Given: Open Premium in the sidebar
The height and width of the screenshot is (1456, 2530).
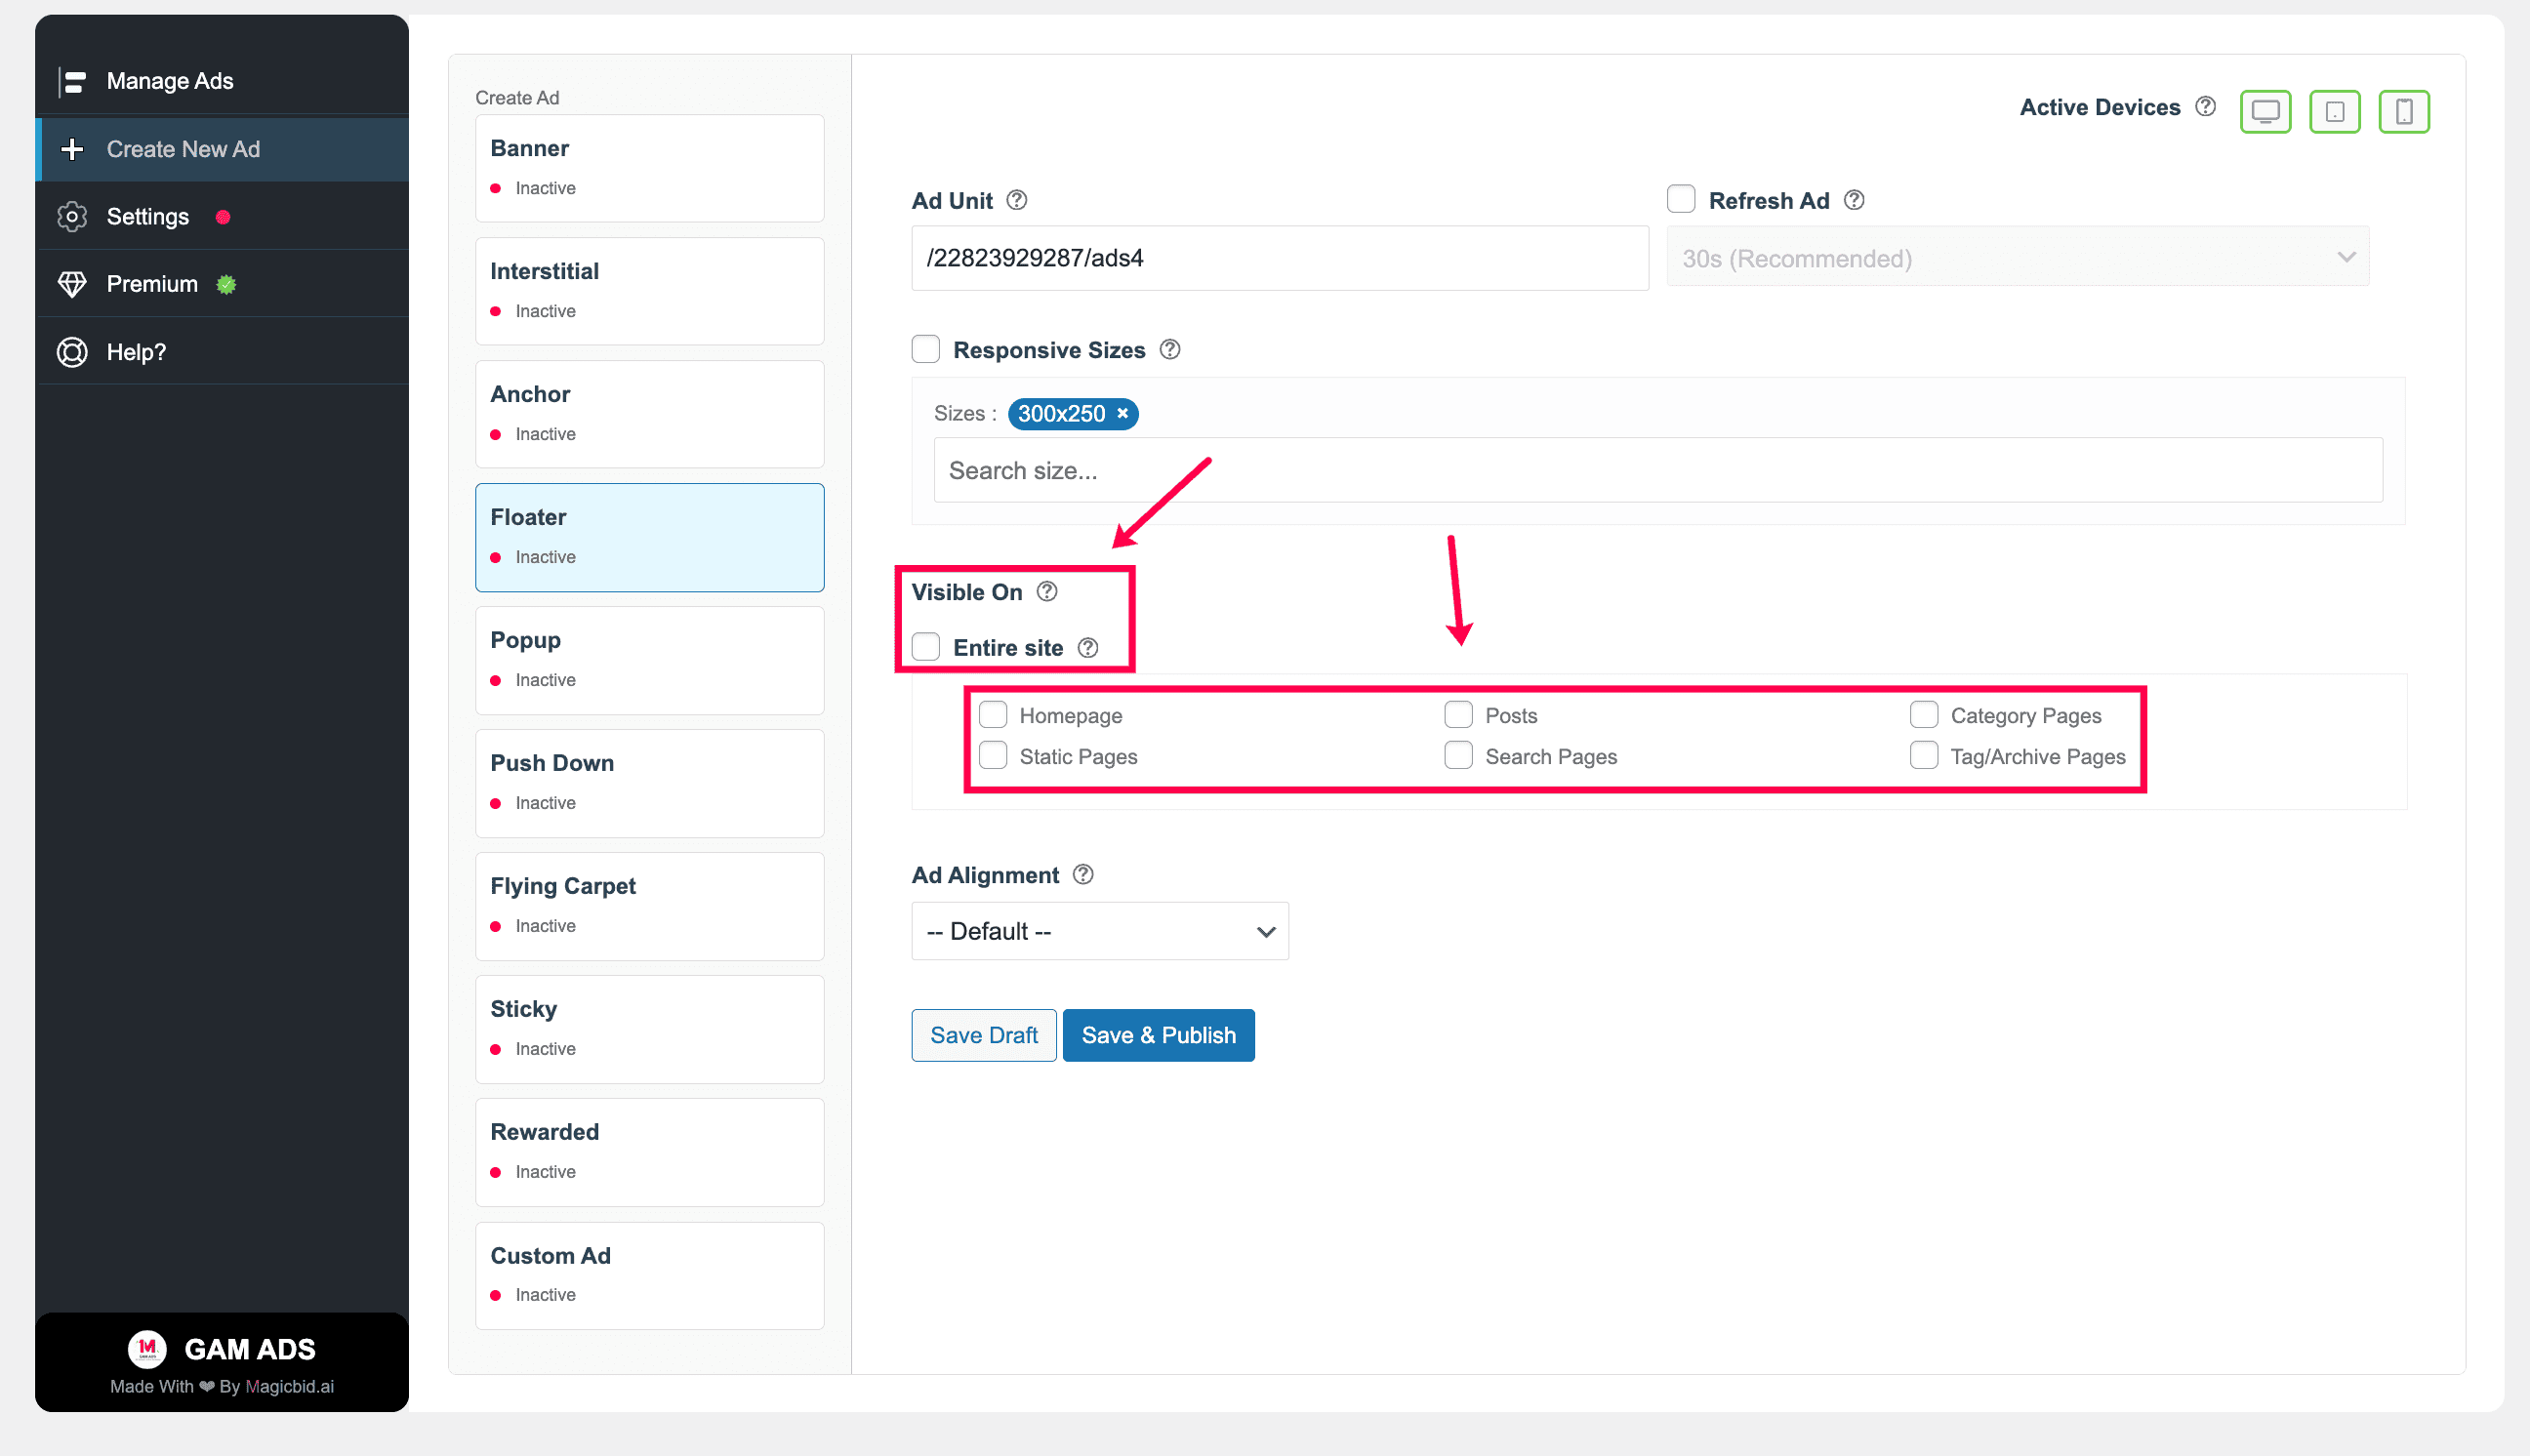Looking at the screenshot, I should pyautogui.click(x=221, y=284).
